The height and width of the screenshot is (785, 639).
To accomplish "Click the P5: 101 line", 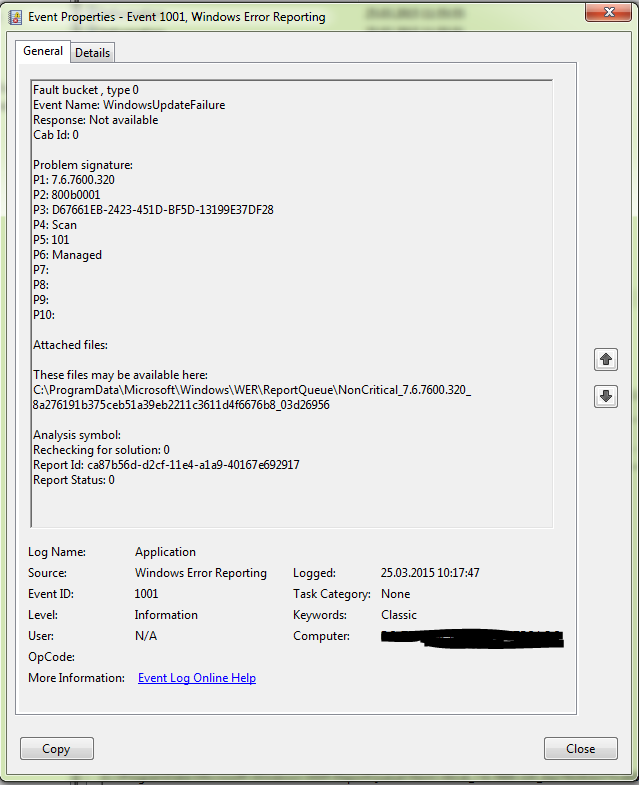I will click(x=51, y=240).
